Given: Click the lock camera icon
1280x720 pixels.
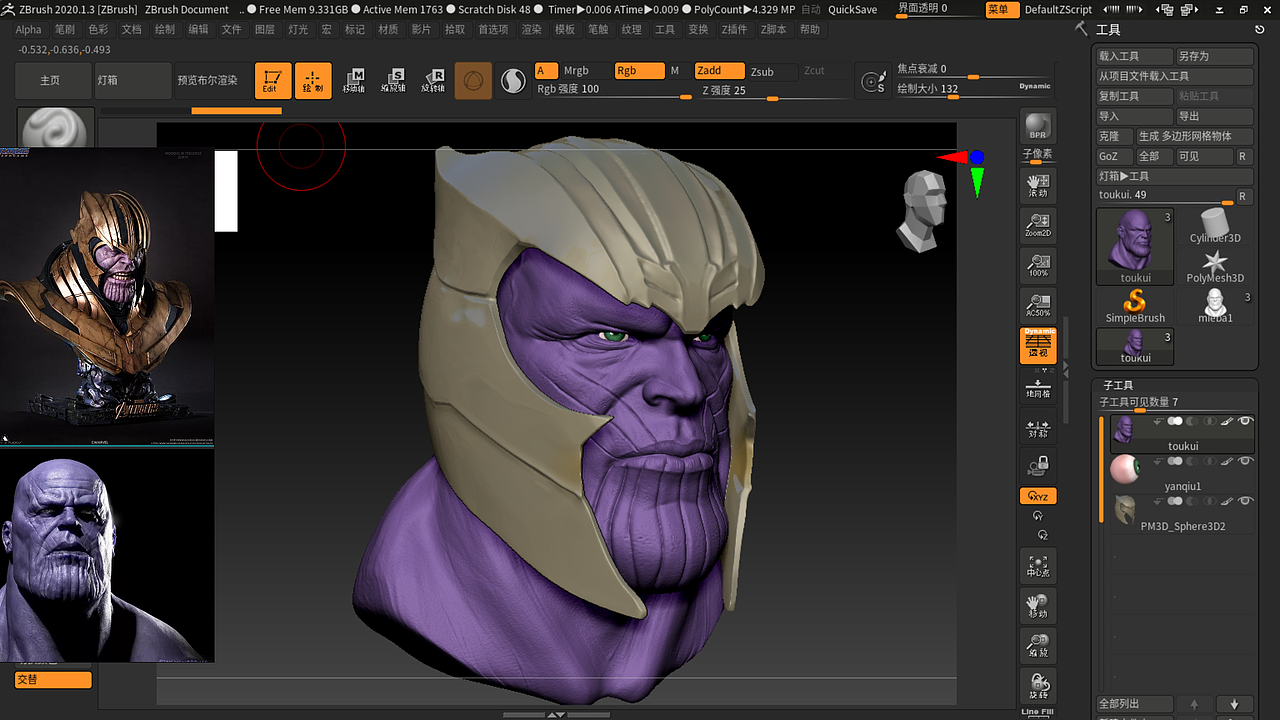Looking at the screenshot, I should click(1038, 465).
